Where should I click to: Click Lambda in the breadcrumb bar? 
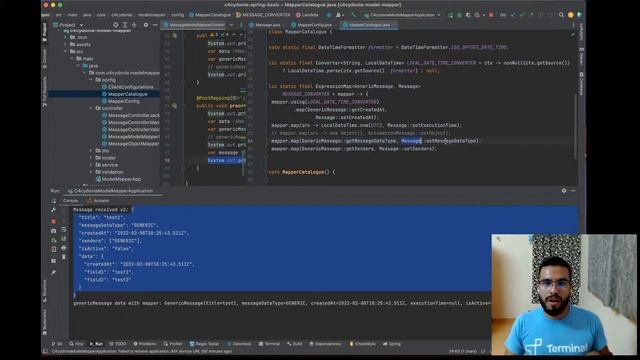307,15
